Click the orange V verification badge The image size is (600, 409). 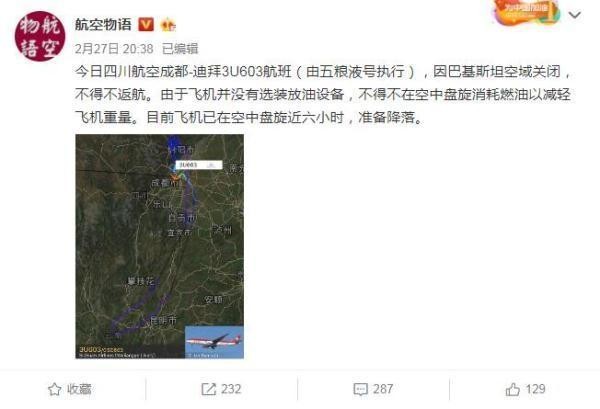pos(145,24)
